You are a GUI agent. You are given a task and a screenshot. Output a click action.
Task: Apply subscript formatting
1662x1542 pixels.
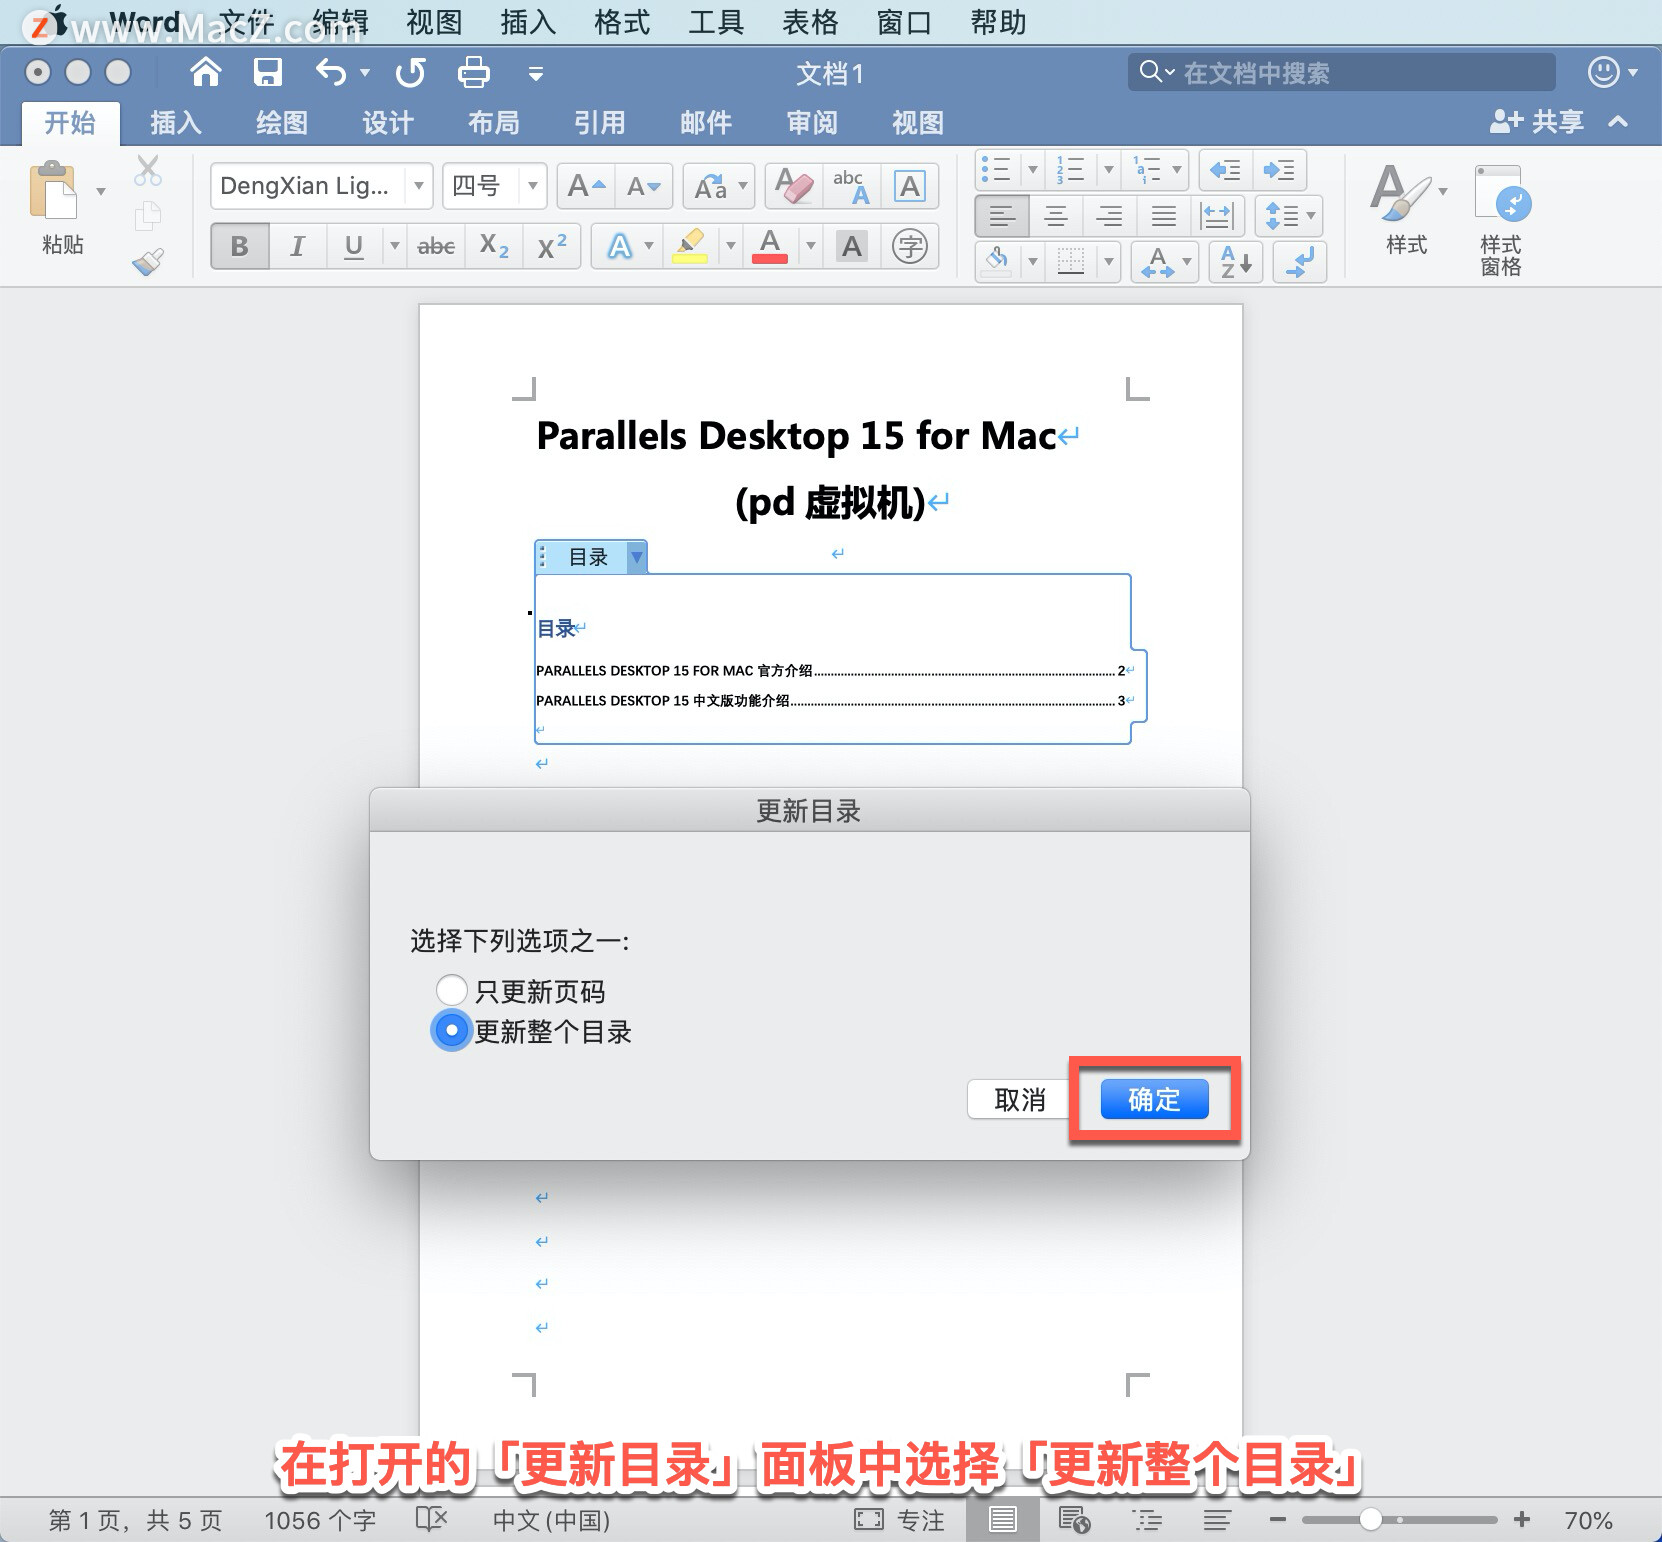[x=494, y=246]
